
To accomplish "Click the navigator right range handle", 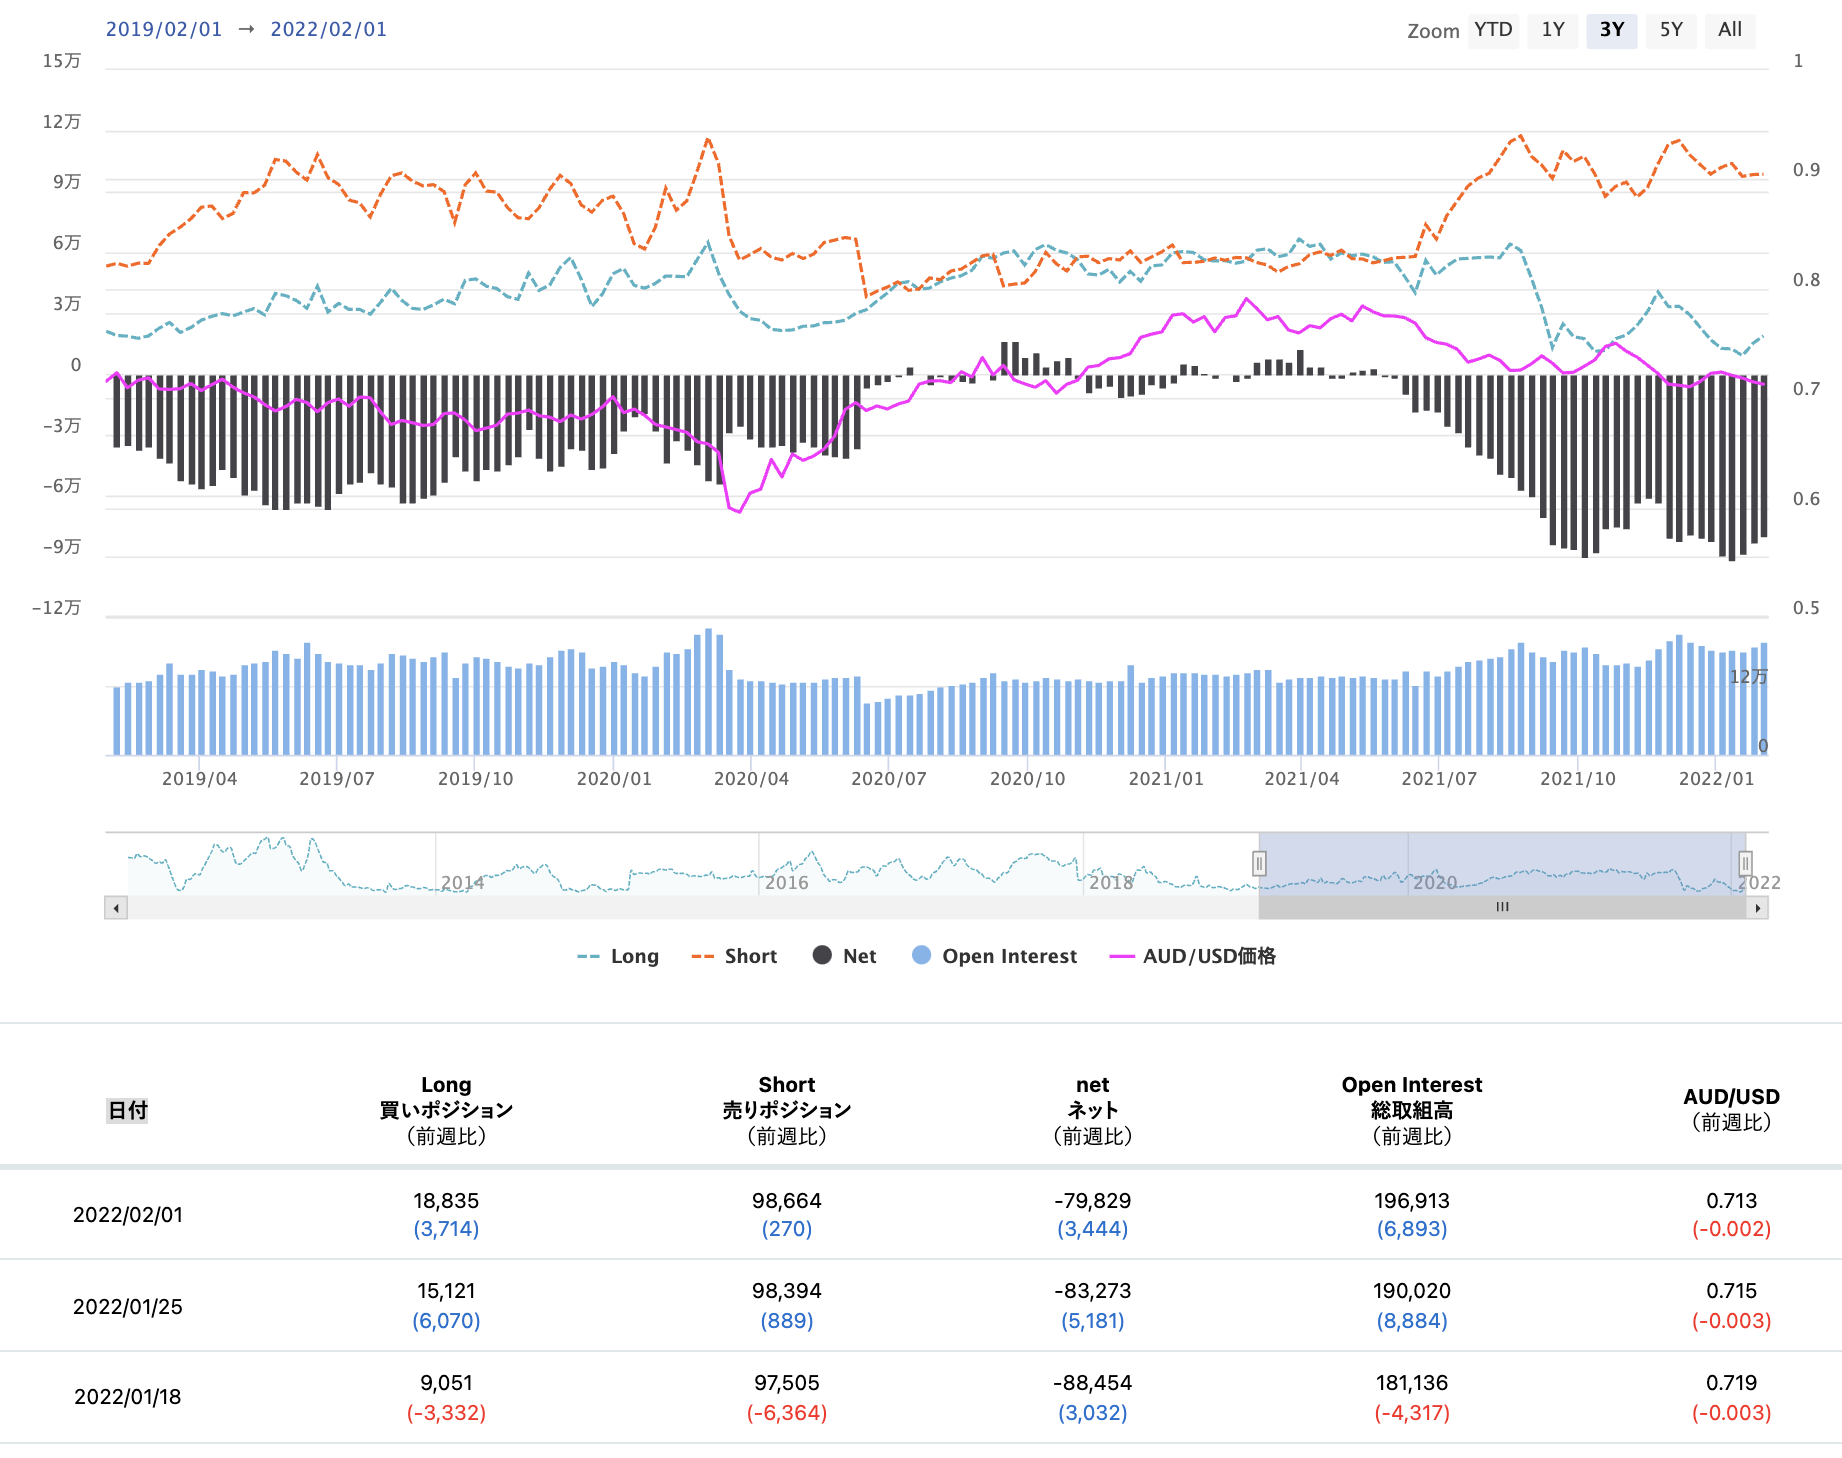I will click(x=1745, y=863).
